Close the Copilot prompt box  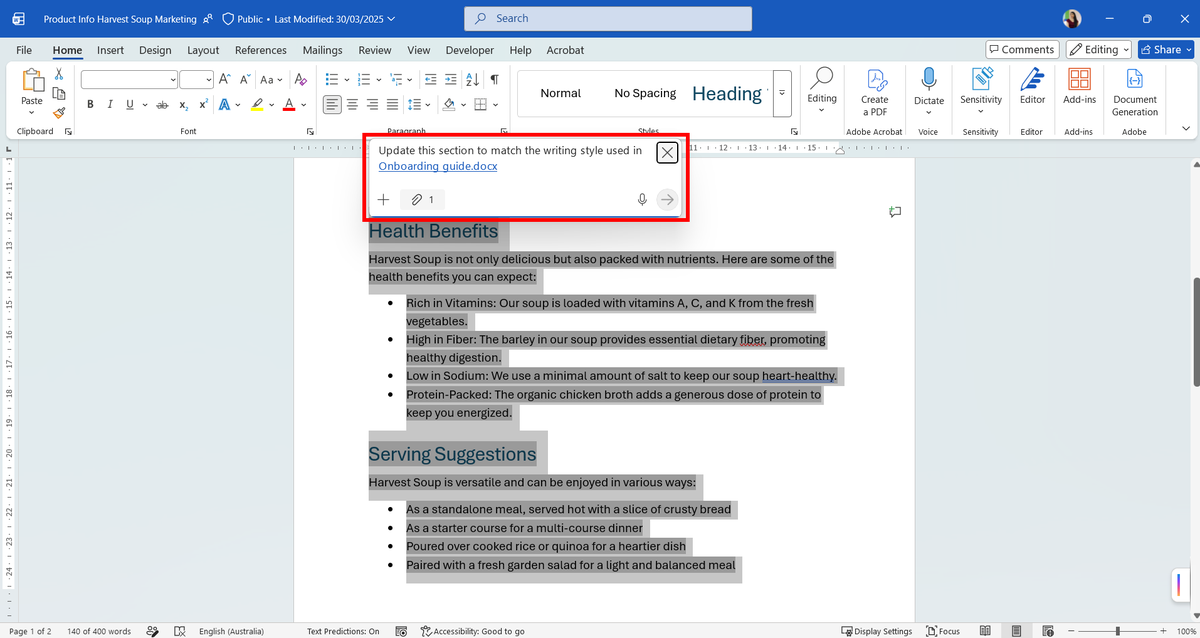667,152
